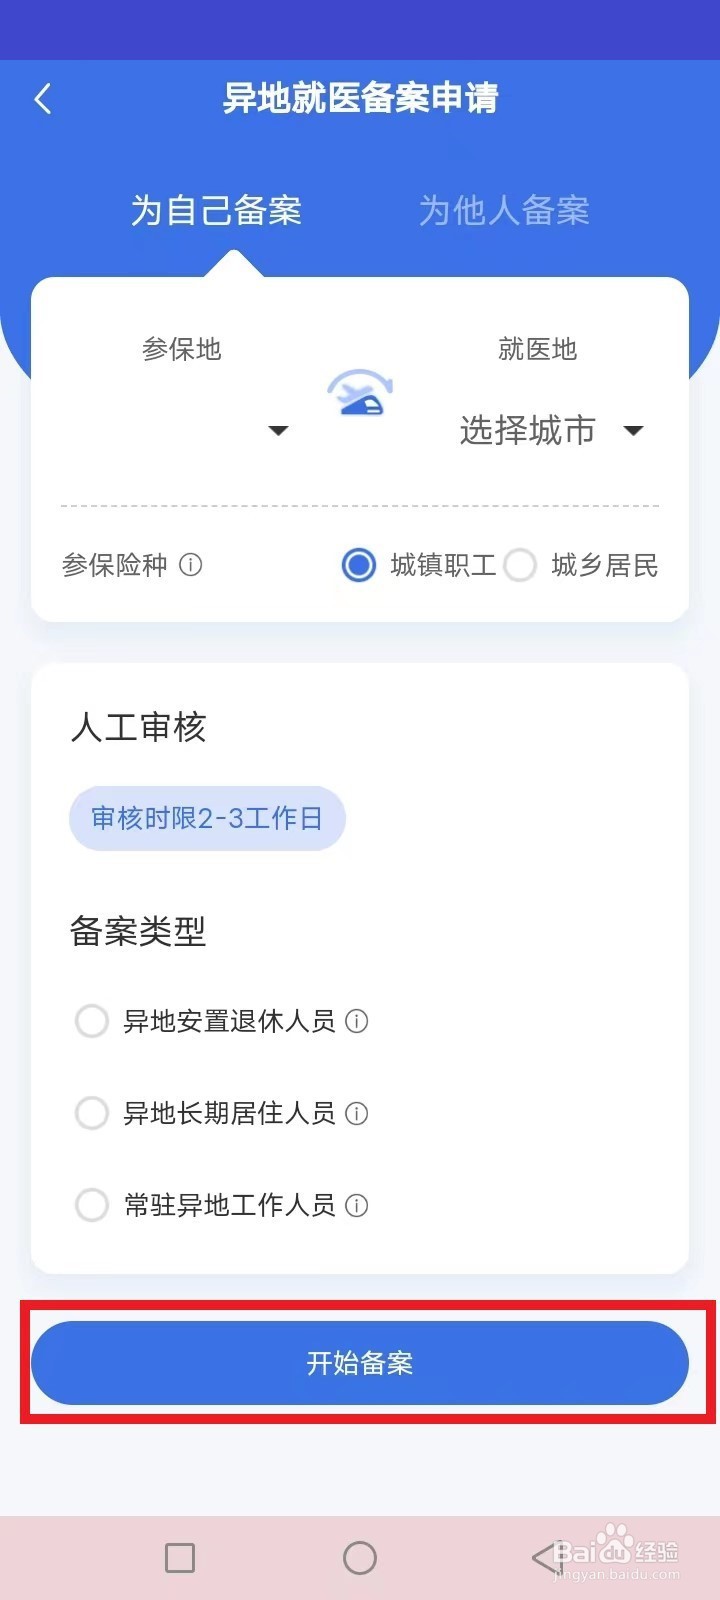Choose 常驻异地工作人员 radio option
Screen dimensions: 720x1600
[x=92, y=1205]
